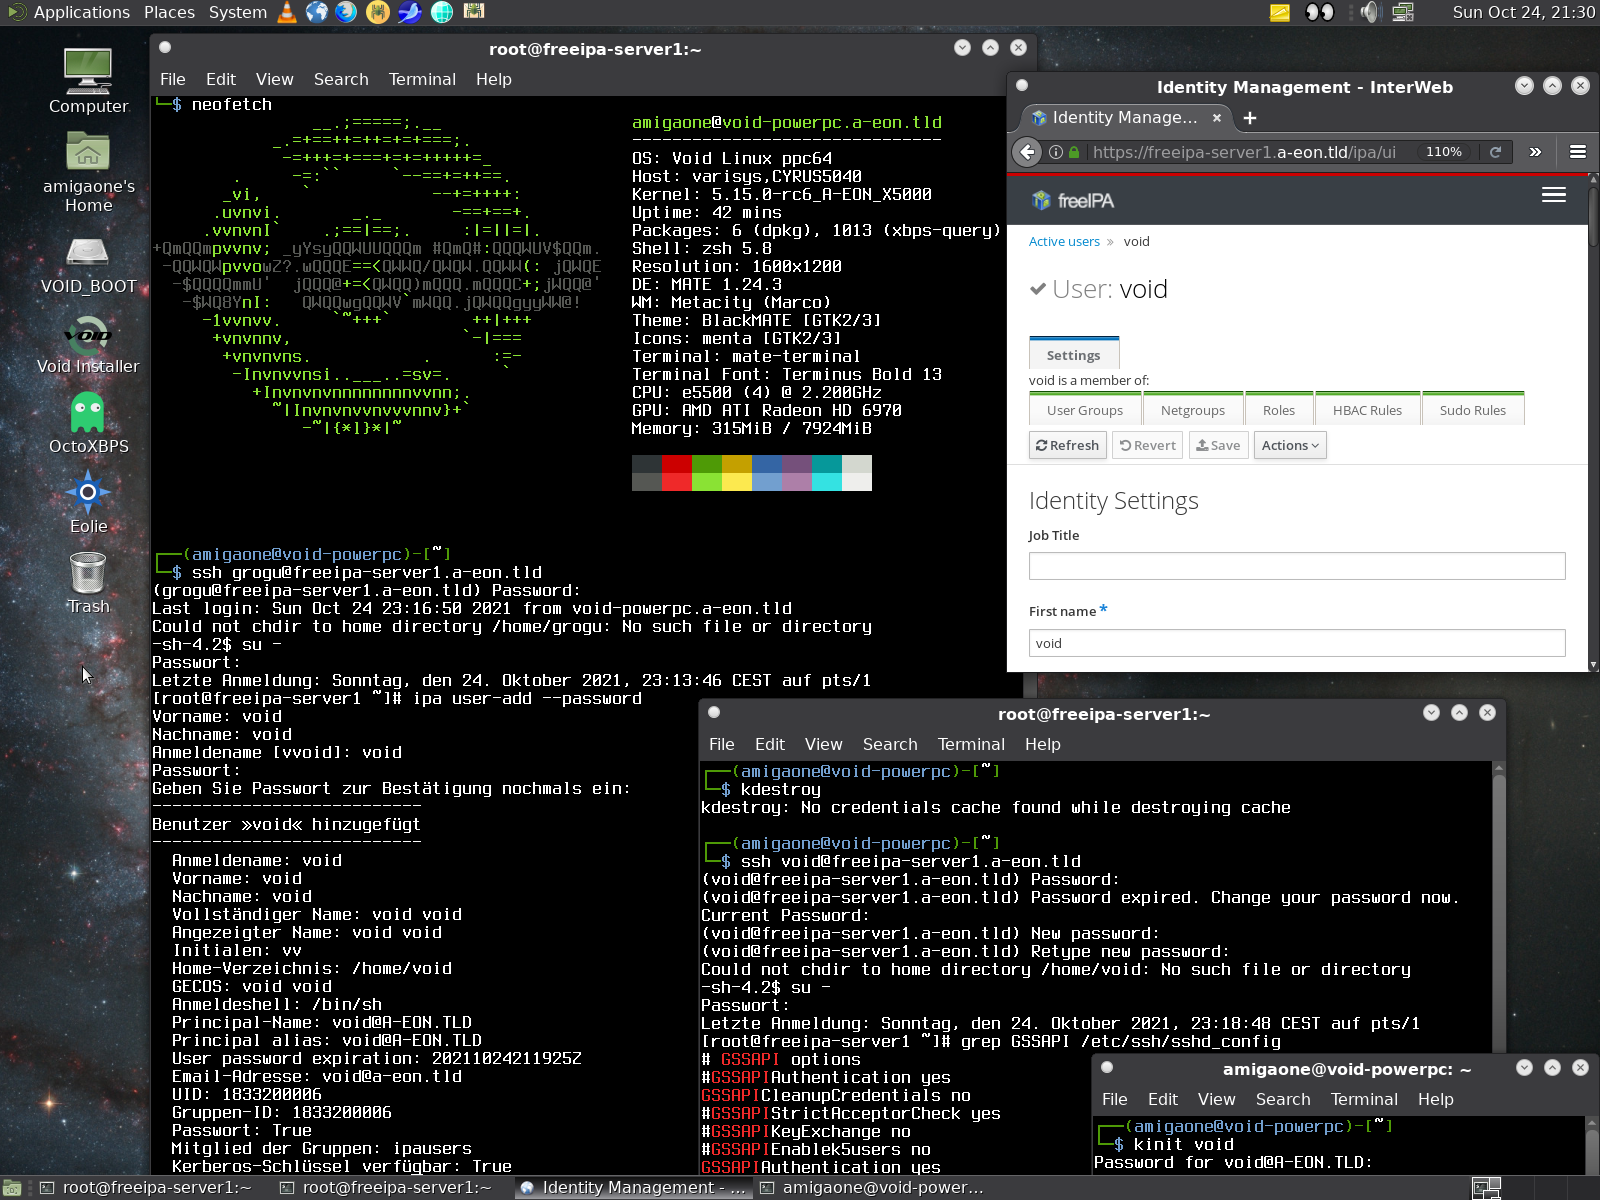Open the browser hamburger menu
This screenshot has width=1600, height=1200.
pyautogui.click(x=1577, y=152)
